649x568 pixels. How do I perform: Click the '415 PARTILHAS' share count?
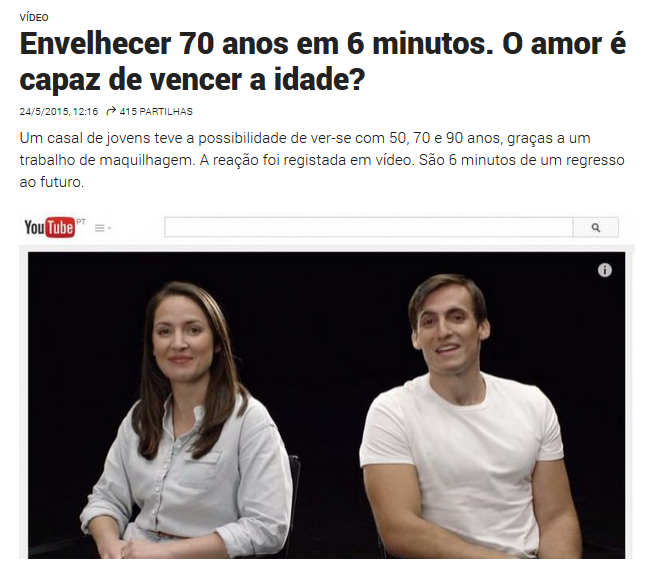click(x=156, y=112)
